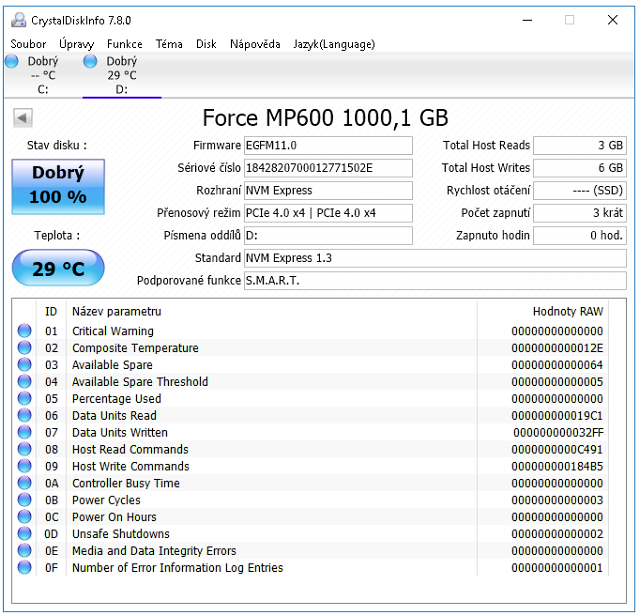636x616 pixels.
Task: Switch to the D: drive tab
Action: click(122, 75)
